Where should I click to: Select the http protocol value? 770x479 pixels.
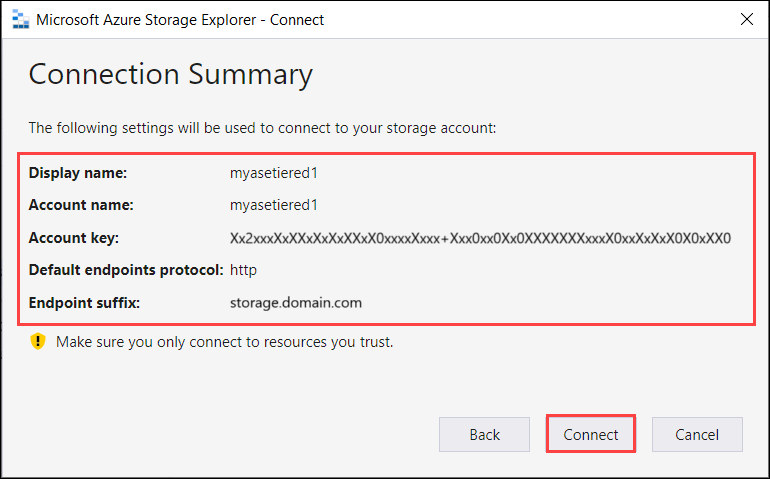[243, 270]
